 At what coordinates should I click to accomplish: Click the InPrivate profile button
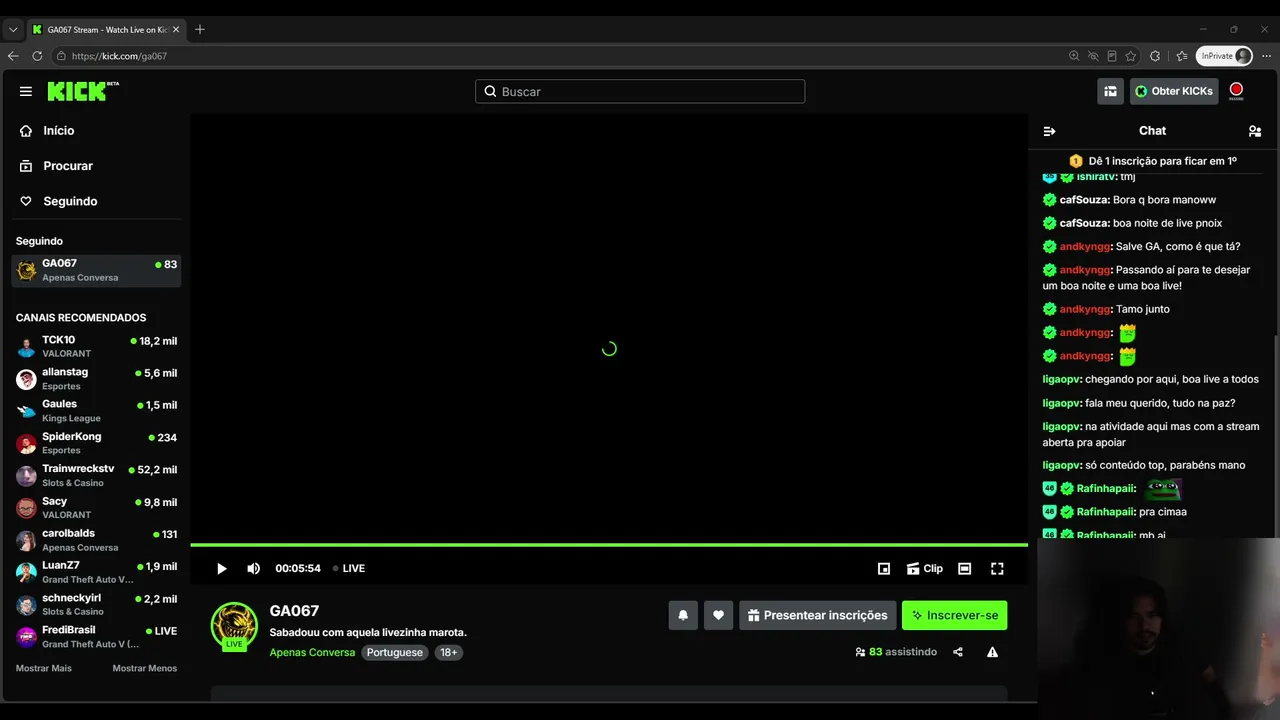(x=1226, y=56)
